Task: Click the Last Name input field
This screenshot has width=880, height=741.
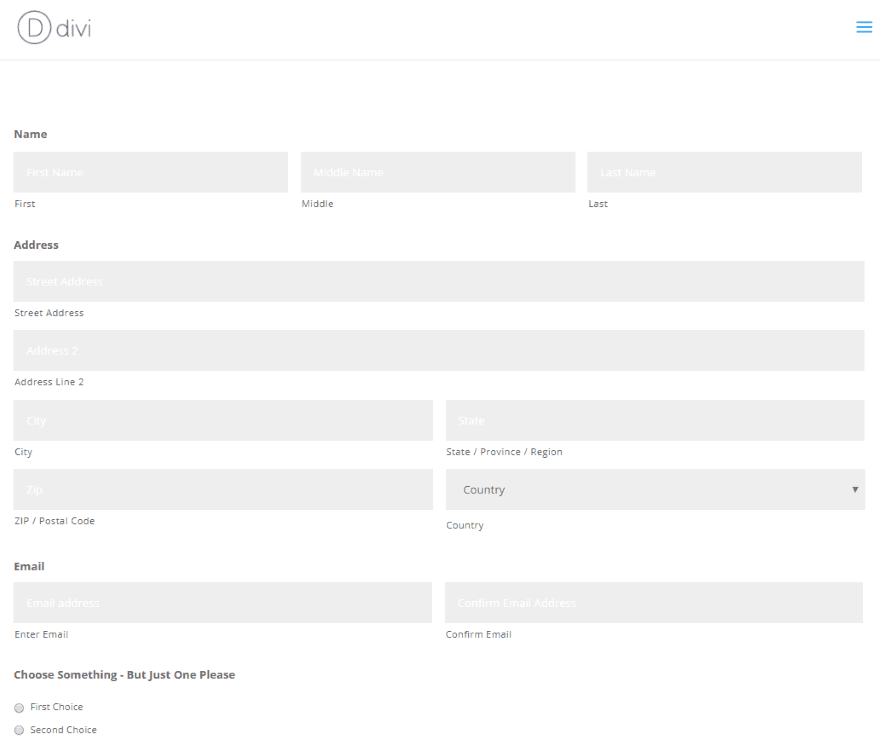Action: [724, 172]
